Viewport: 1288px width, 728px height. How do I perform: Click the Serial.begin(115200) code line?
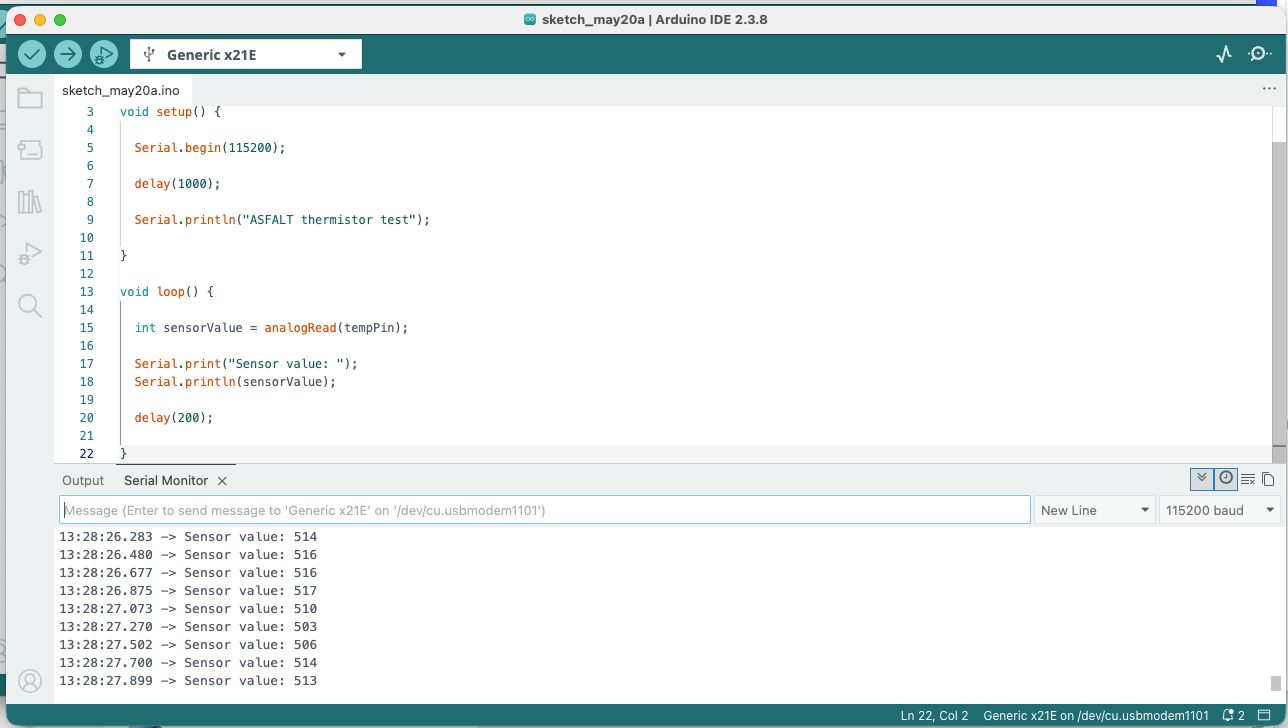pos(210,148)
